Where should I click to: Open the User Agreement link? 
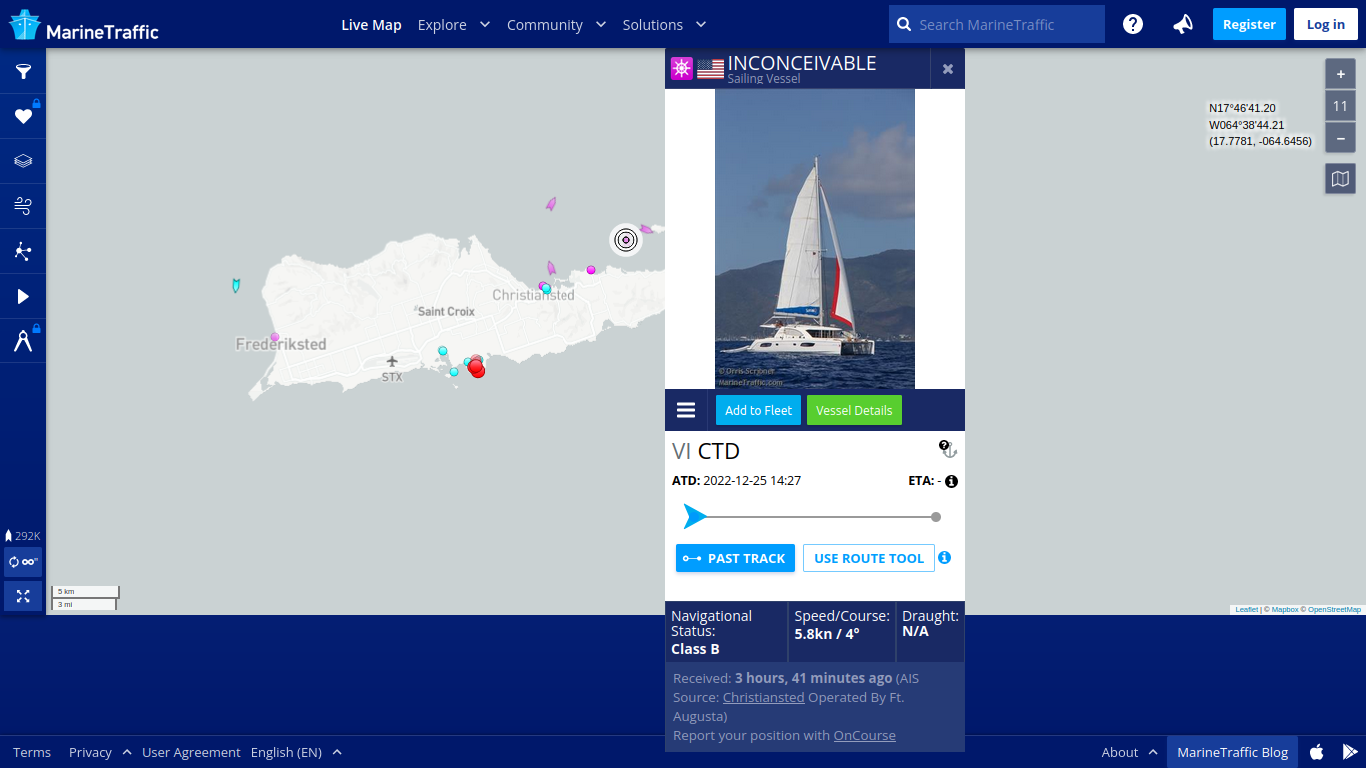tap(191, 752)
